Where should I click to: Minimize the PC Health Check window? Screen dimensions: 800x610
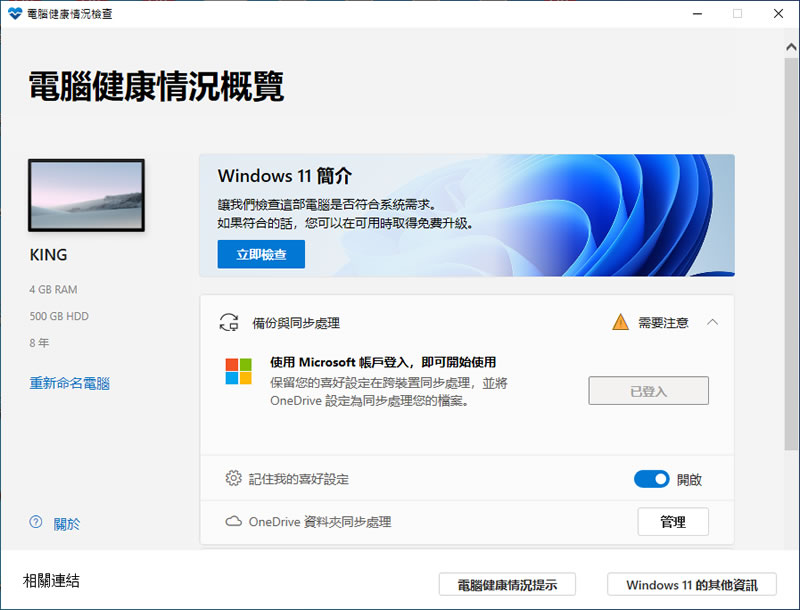click(697, 14)
